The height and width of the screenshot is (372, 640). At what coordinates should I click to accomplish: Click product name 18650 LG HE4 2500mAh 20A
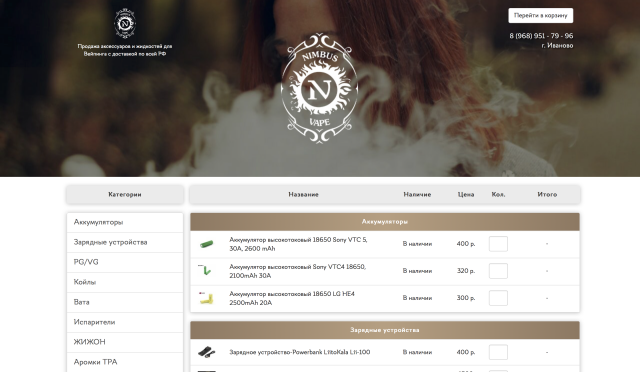(x=292, y=298)
